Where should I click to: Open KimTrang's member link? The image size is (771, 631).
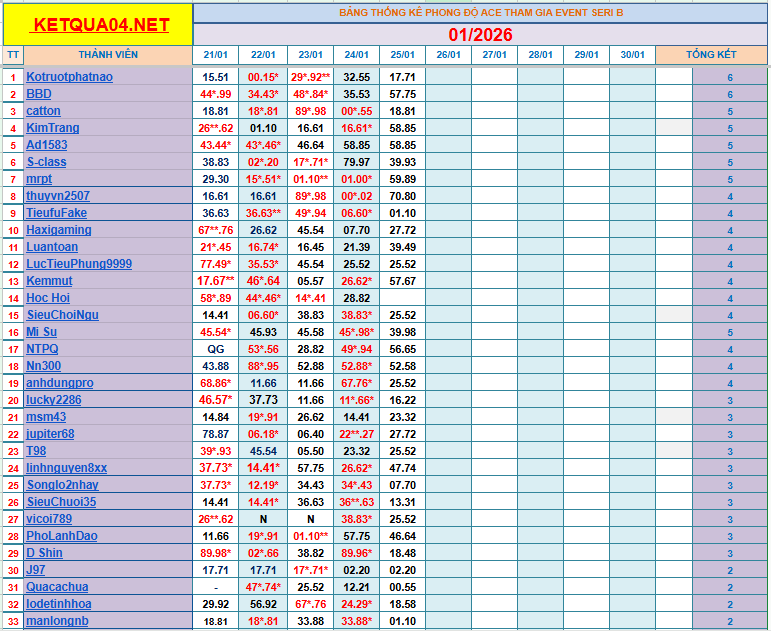click(x=53, y=128)
